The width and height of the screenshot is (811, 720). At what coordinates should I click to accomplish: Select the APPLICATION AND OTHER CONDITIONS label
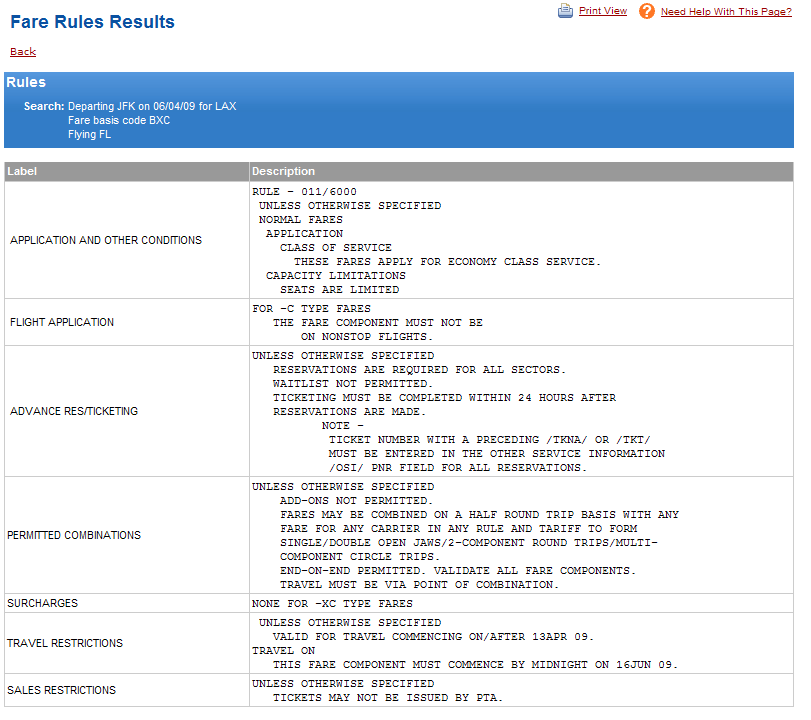coord(106,240)
